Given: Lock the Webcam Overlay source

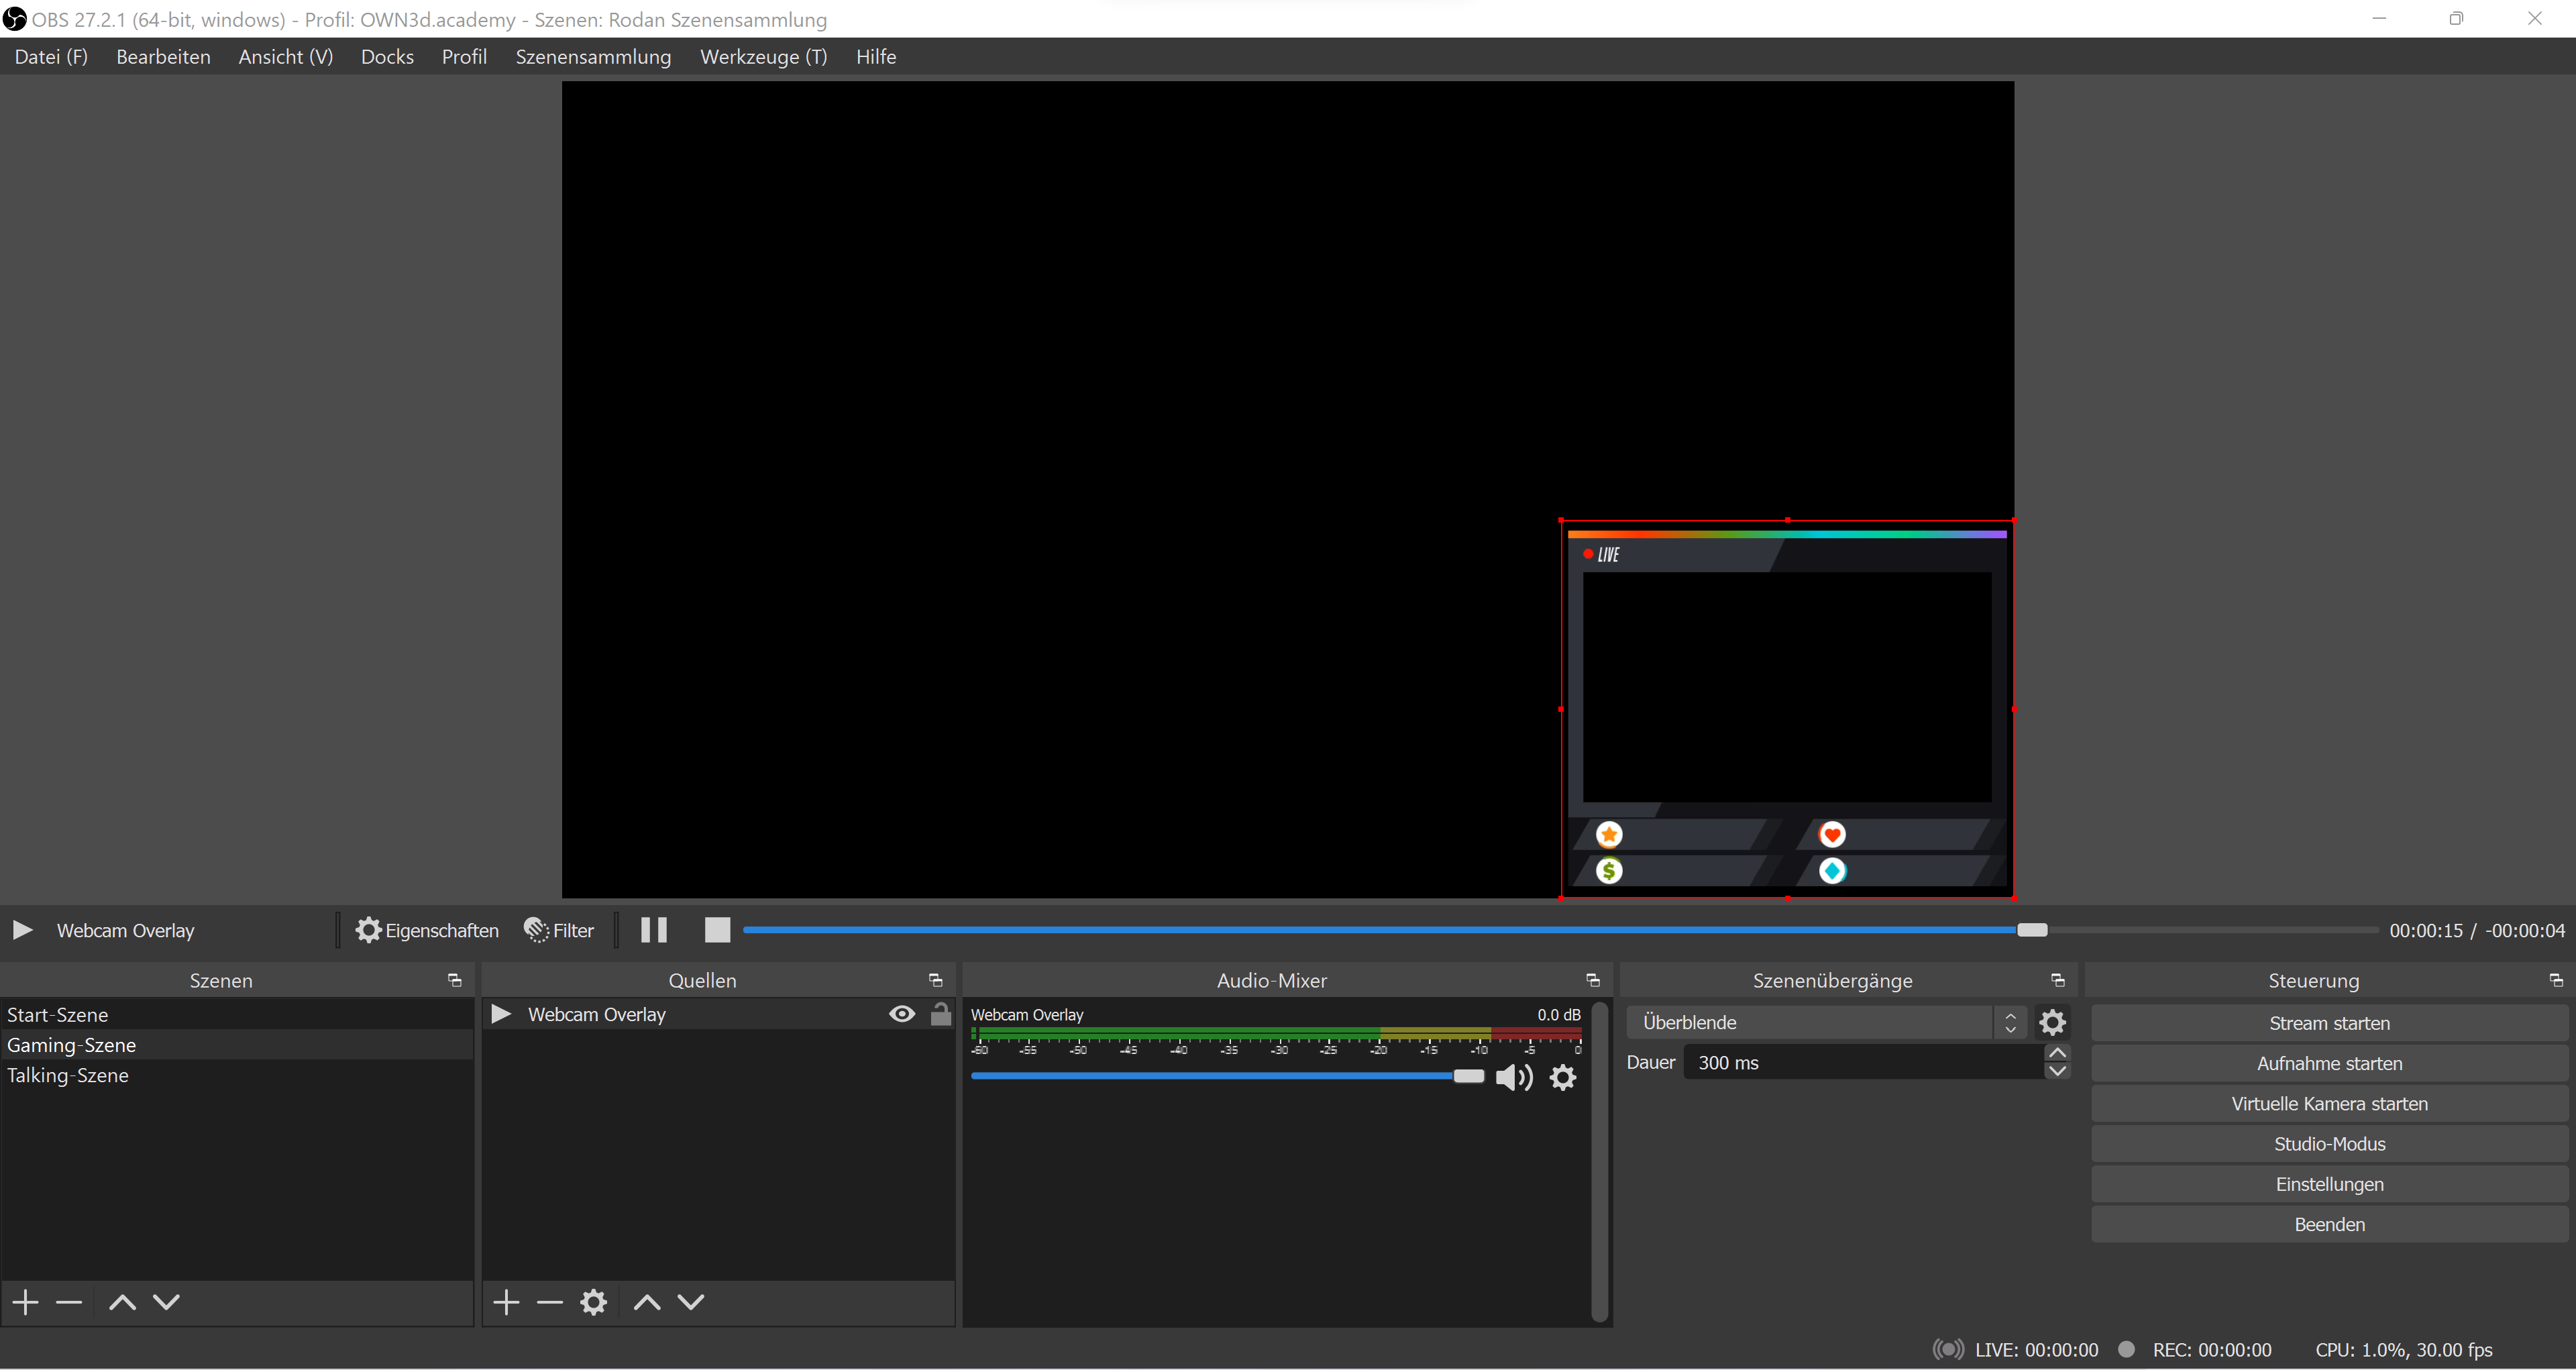Looking at the screenshot, I should tap(940, 1013).
